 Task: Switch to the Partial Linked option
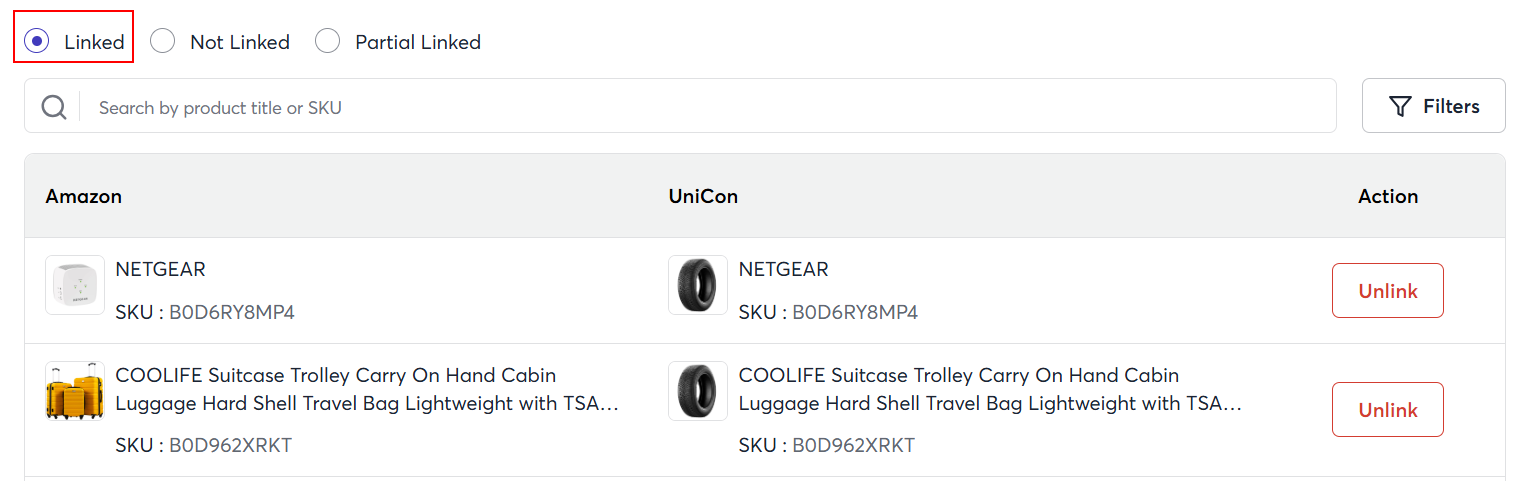(328, 41)
